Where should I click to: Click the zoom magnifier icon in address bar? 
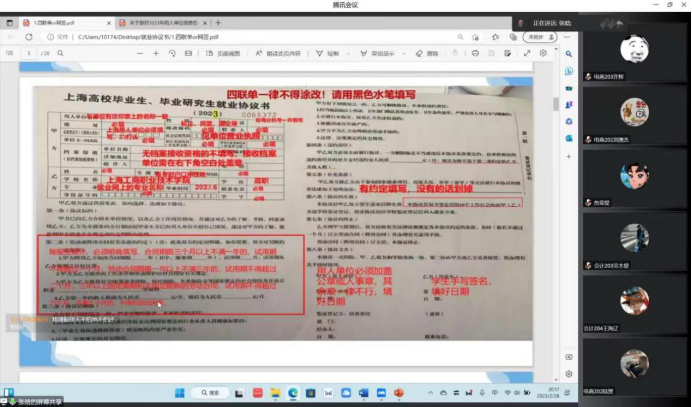pyautogui.click(x=460, y=37)
